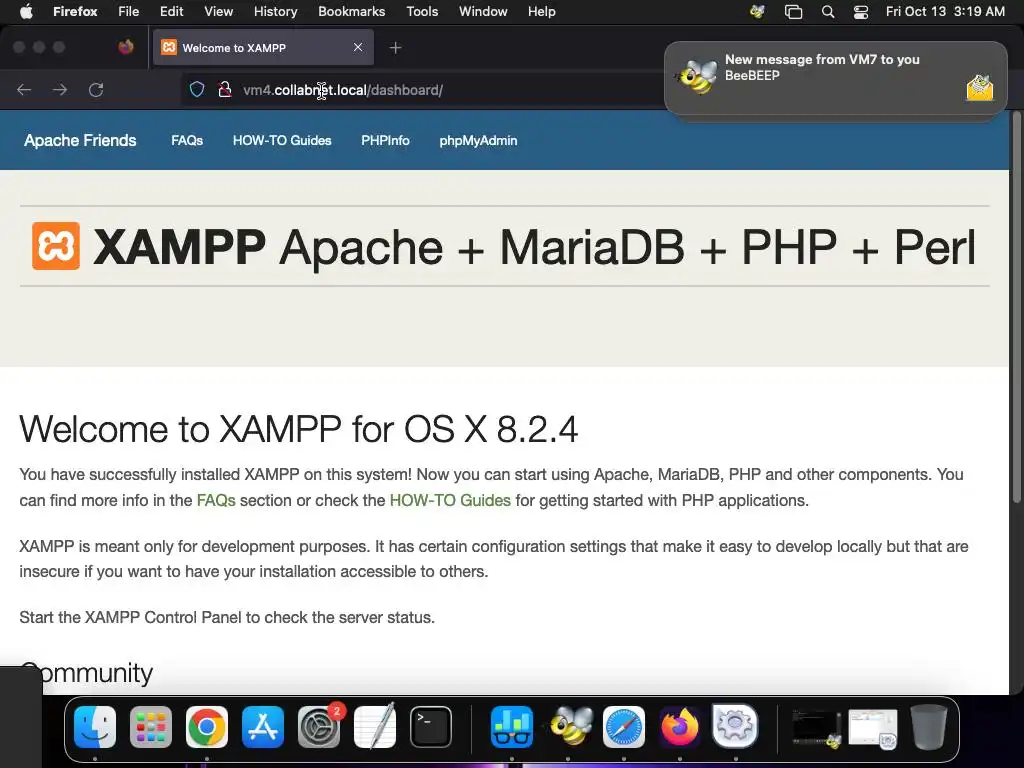Open the App Store dock icon
1024x768 pixels.
click(x=263, y=726)
